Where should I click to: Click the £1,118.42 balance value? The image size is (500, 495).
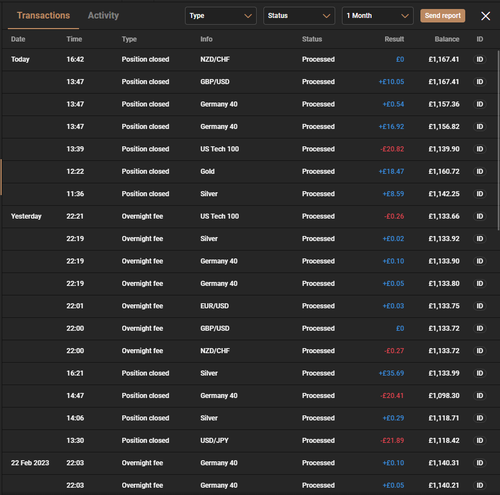click(444, 440)
